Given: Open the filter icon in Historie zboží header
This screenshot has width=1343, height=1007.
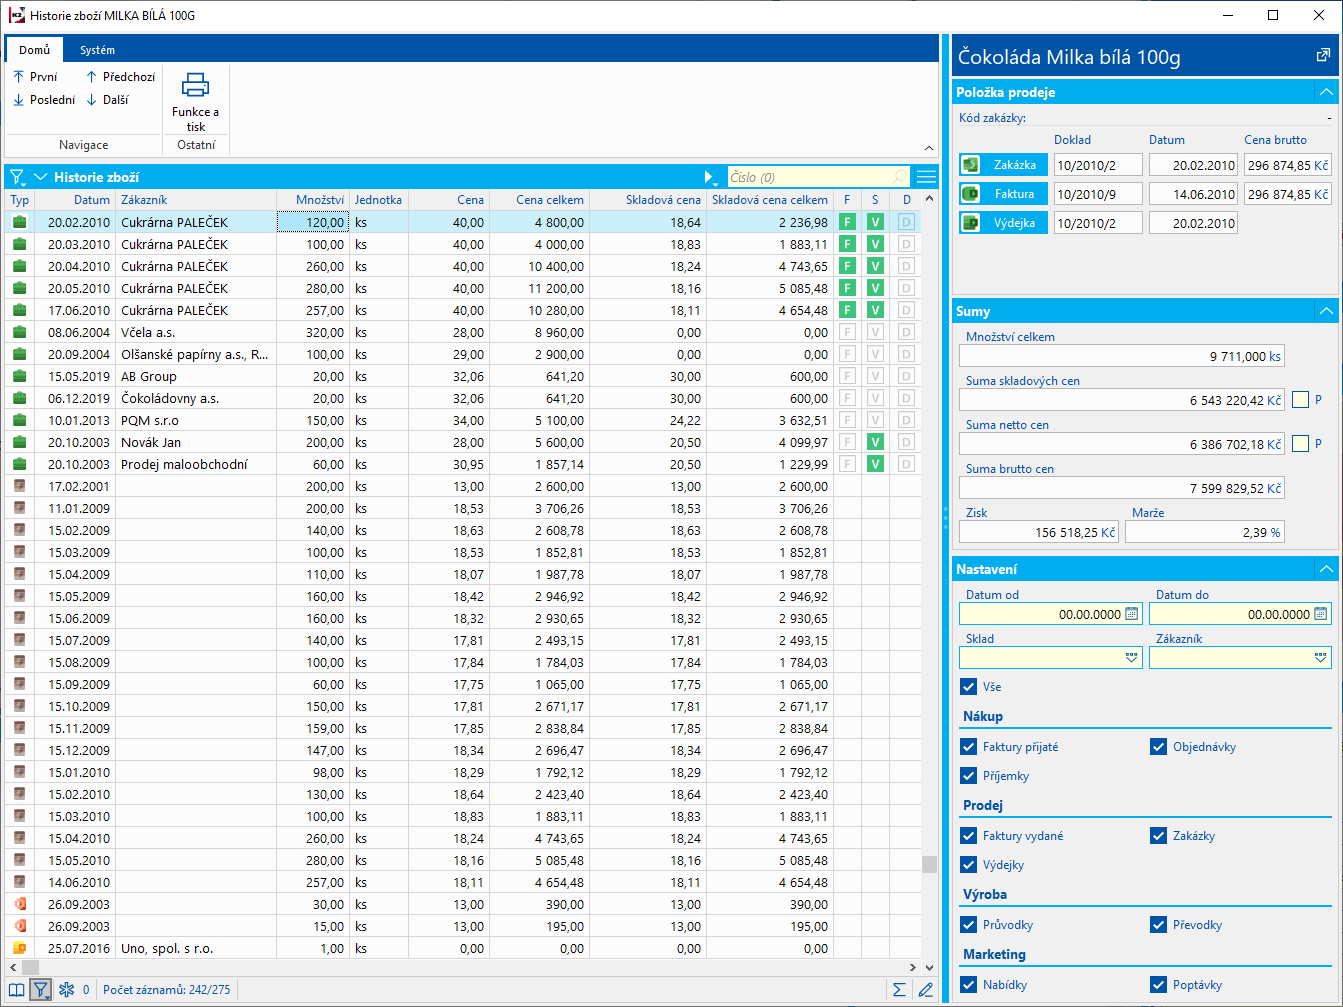Looking at the screenshot, I should point(17,177).
